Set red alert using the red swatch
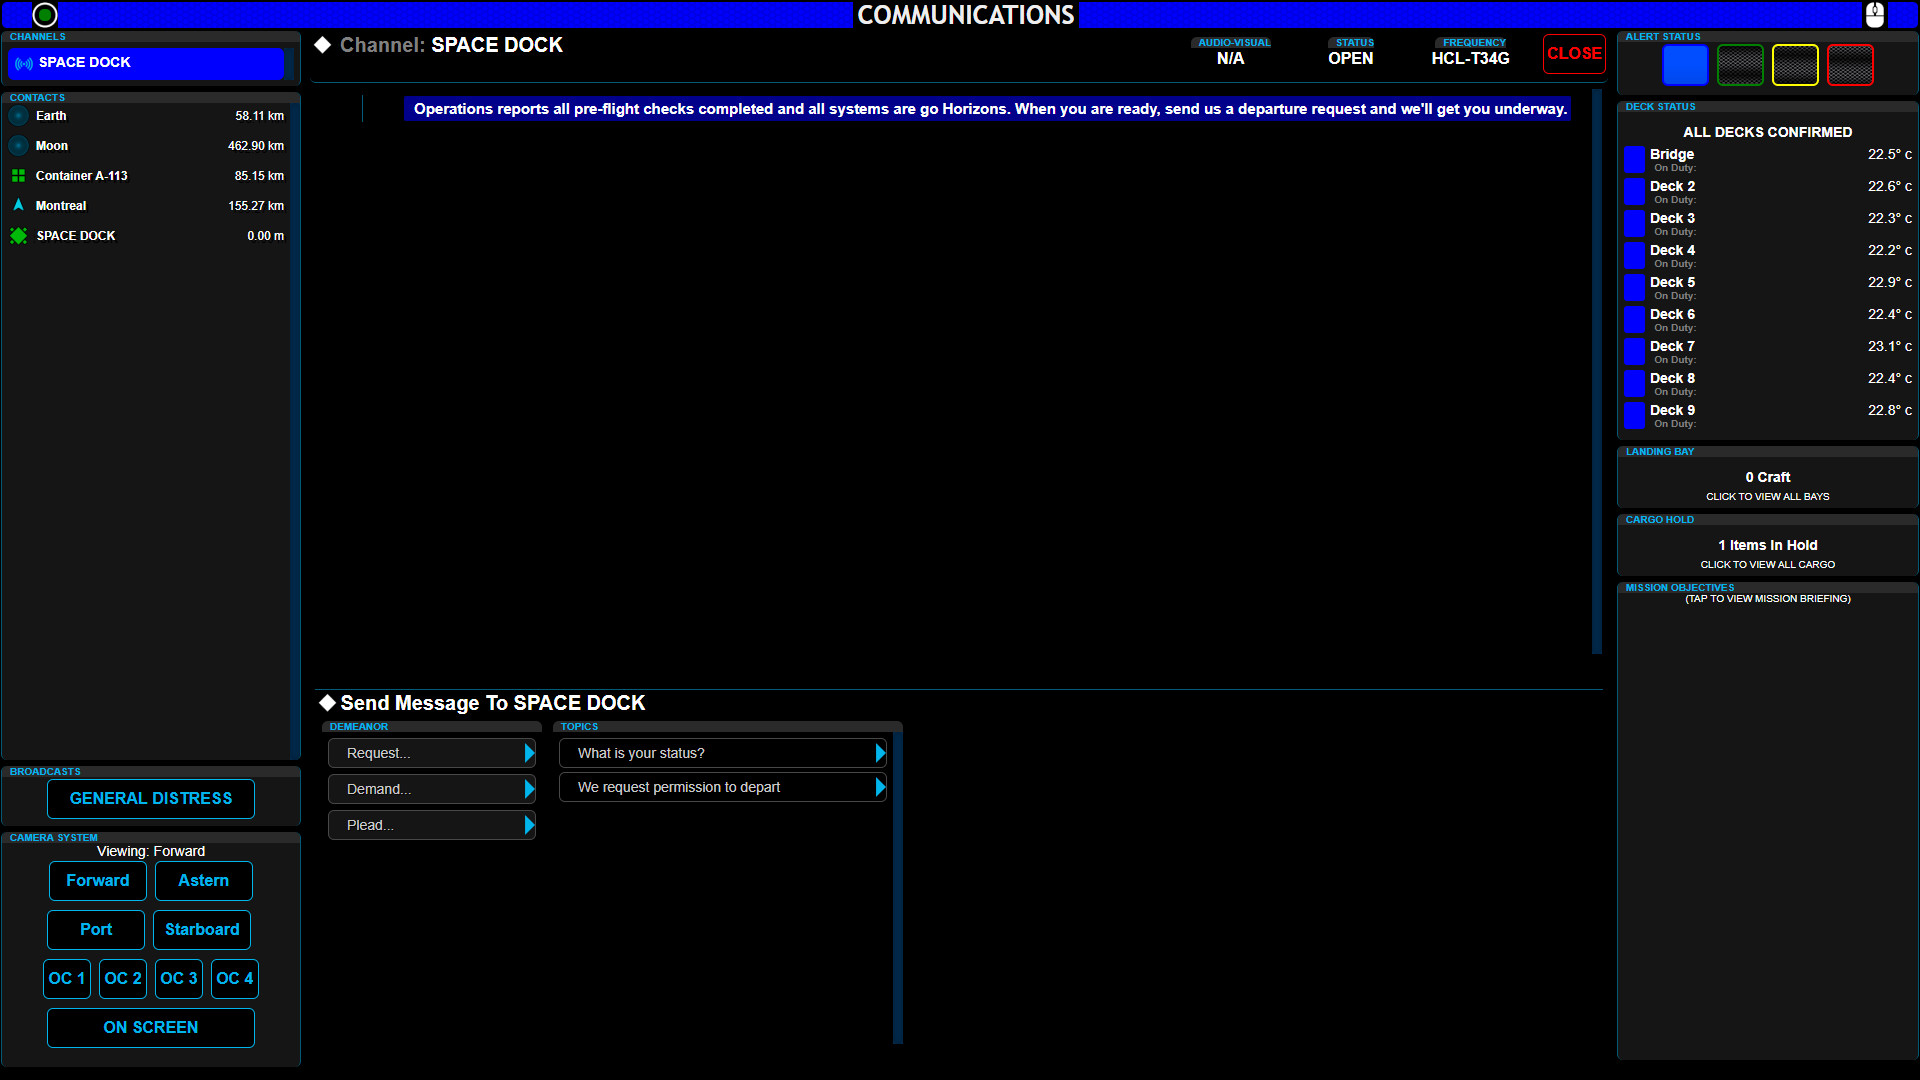This screenshot has width=1920, height=1080. tap(1849, 64)
